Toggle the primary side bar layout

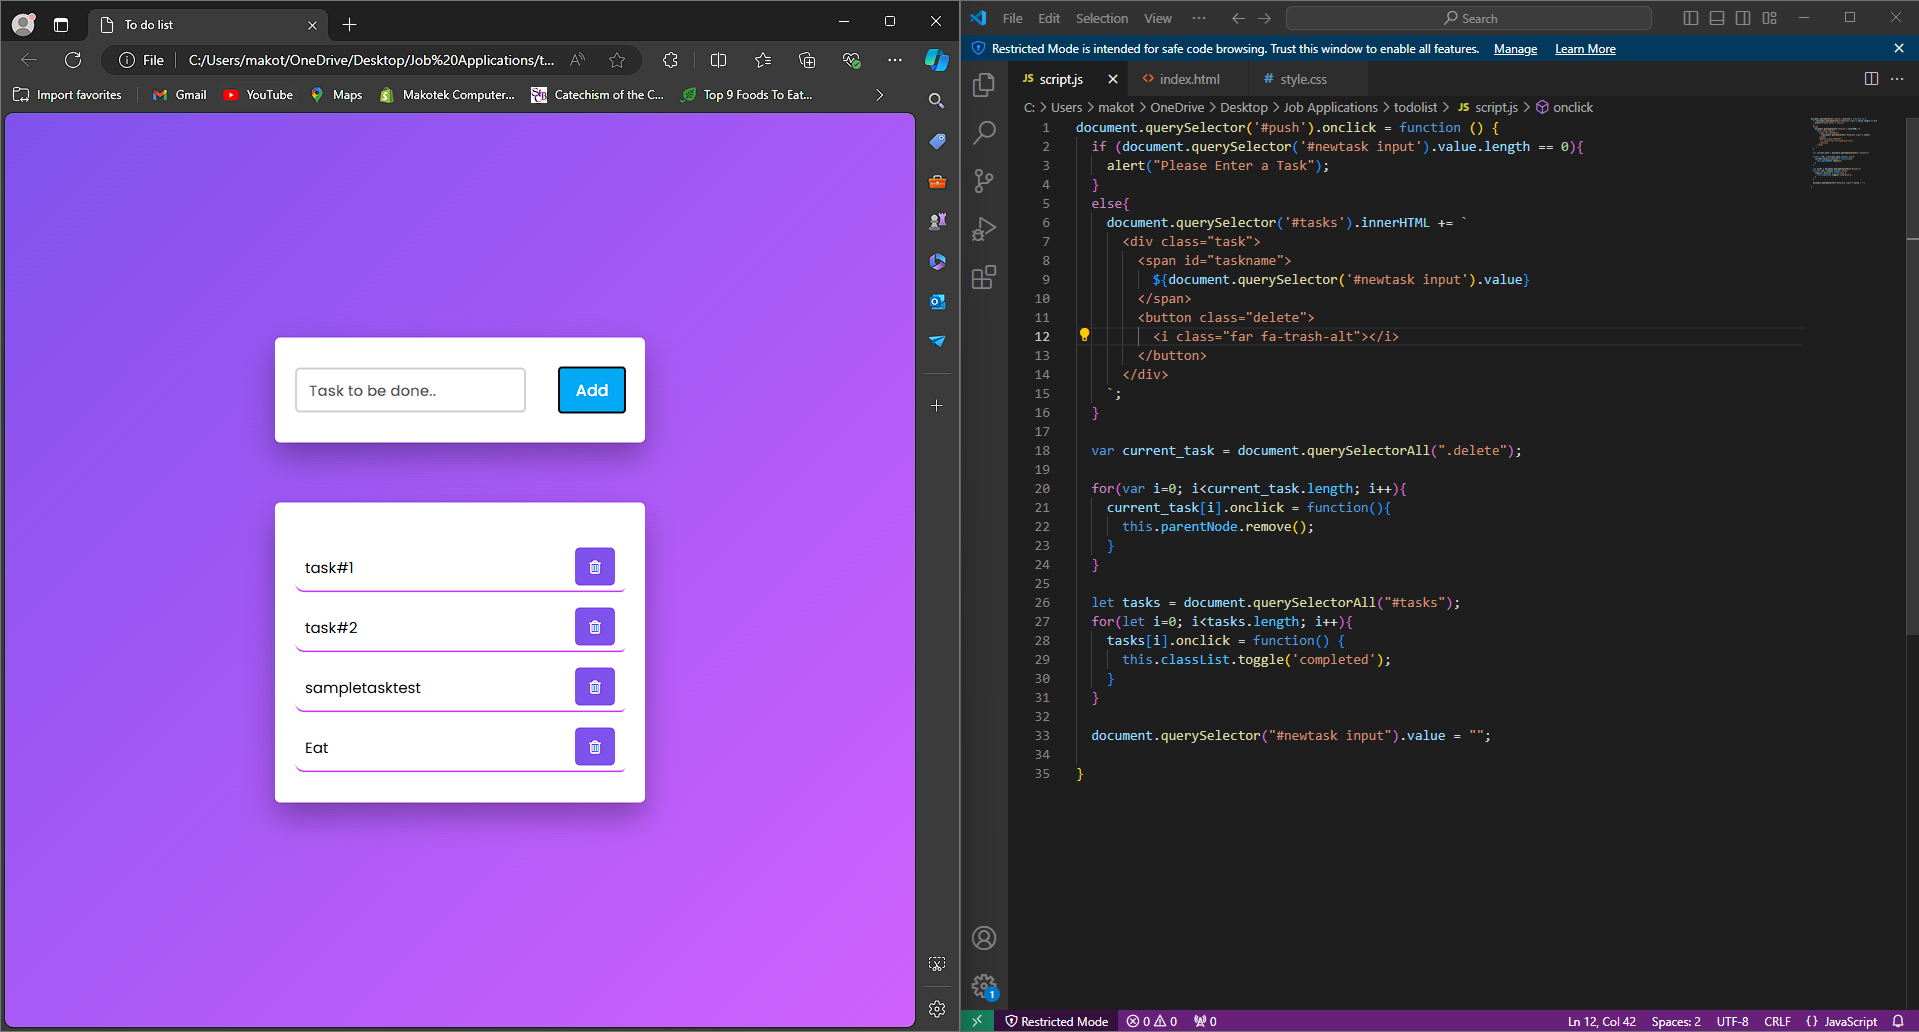click(1691, 18)
